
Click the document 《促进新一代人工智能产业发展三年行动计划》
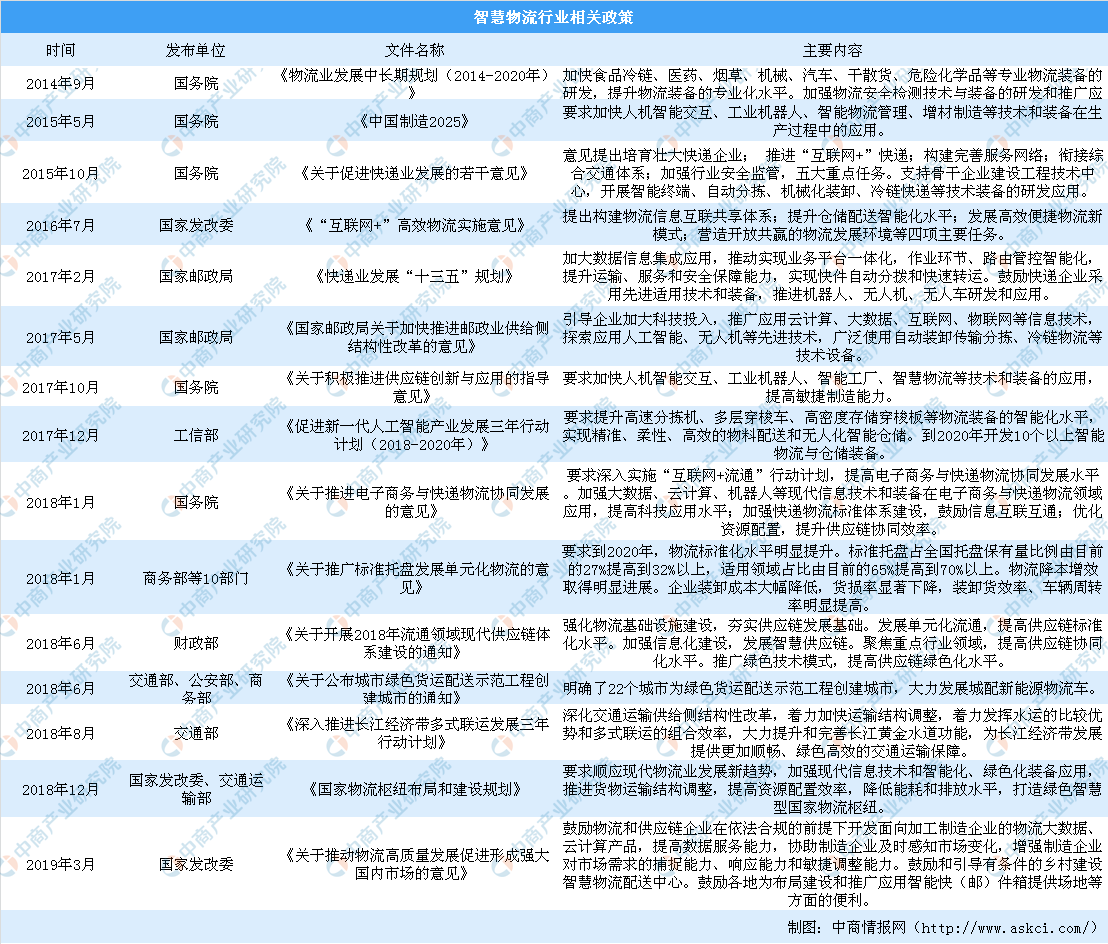[x=415, y=435]
